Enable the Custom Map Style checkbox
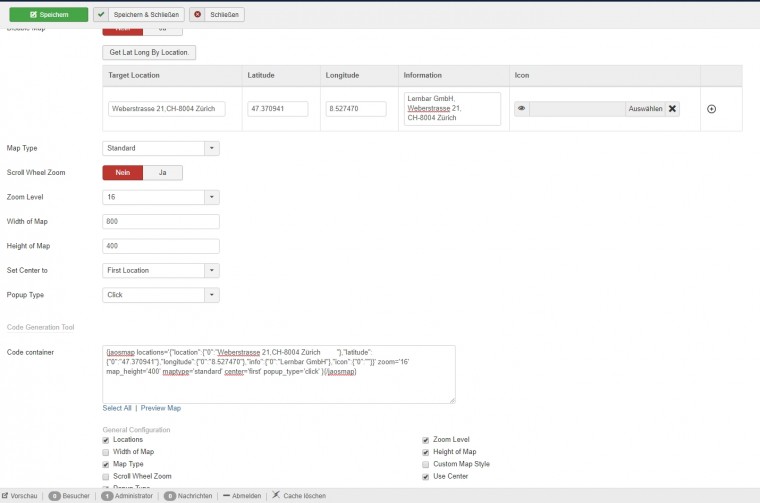Screen dimensions: 760x503 [425, 464]
